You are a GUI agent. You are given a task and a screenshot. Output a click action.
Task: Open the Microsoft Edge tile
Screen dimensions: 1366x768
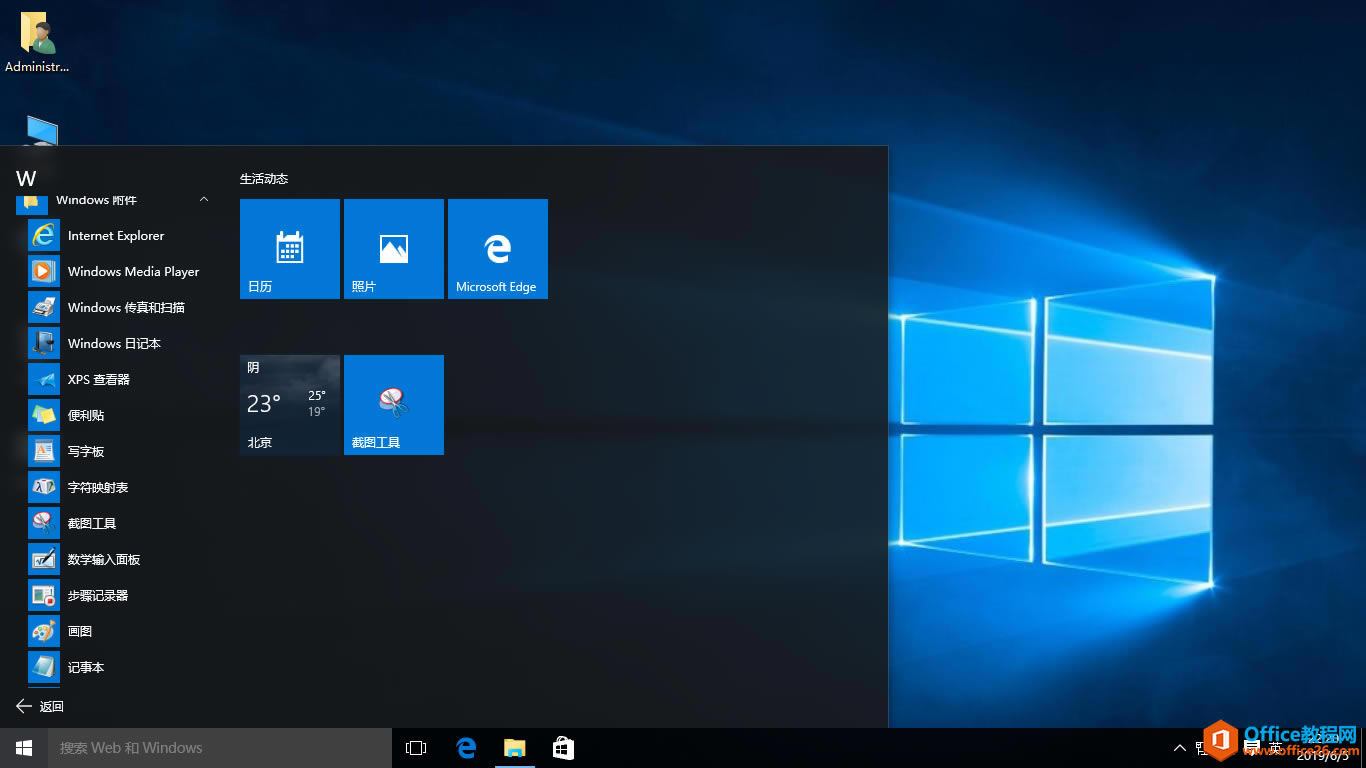tap(498, 249)
